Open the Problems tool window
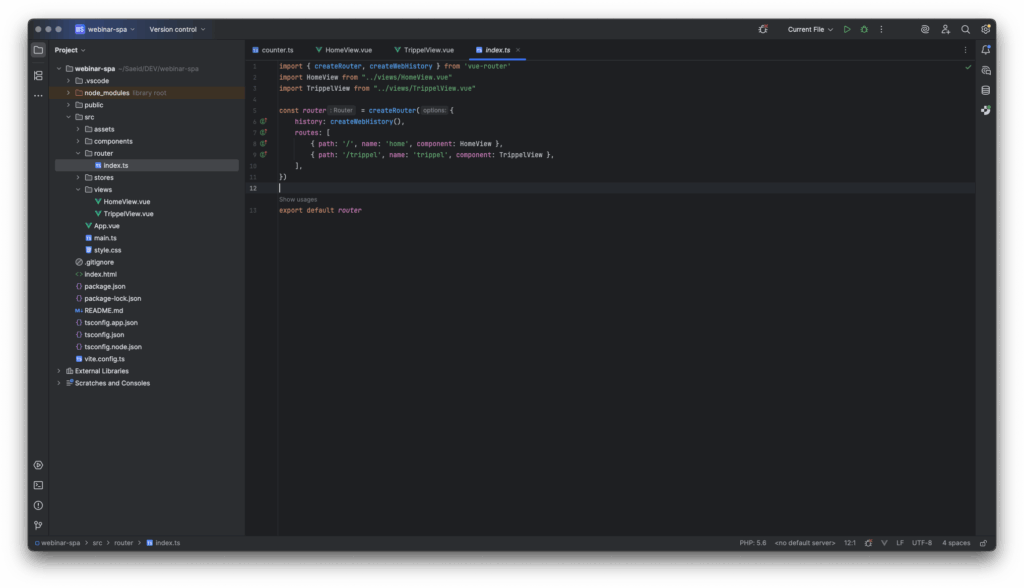 pyautogui.click(x=38, y=505)
